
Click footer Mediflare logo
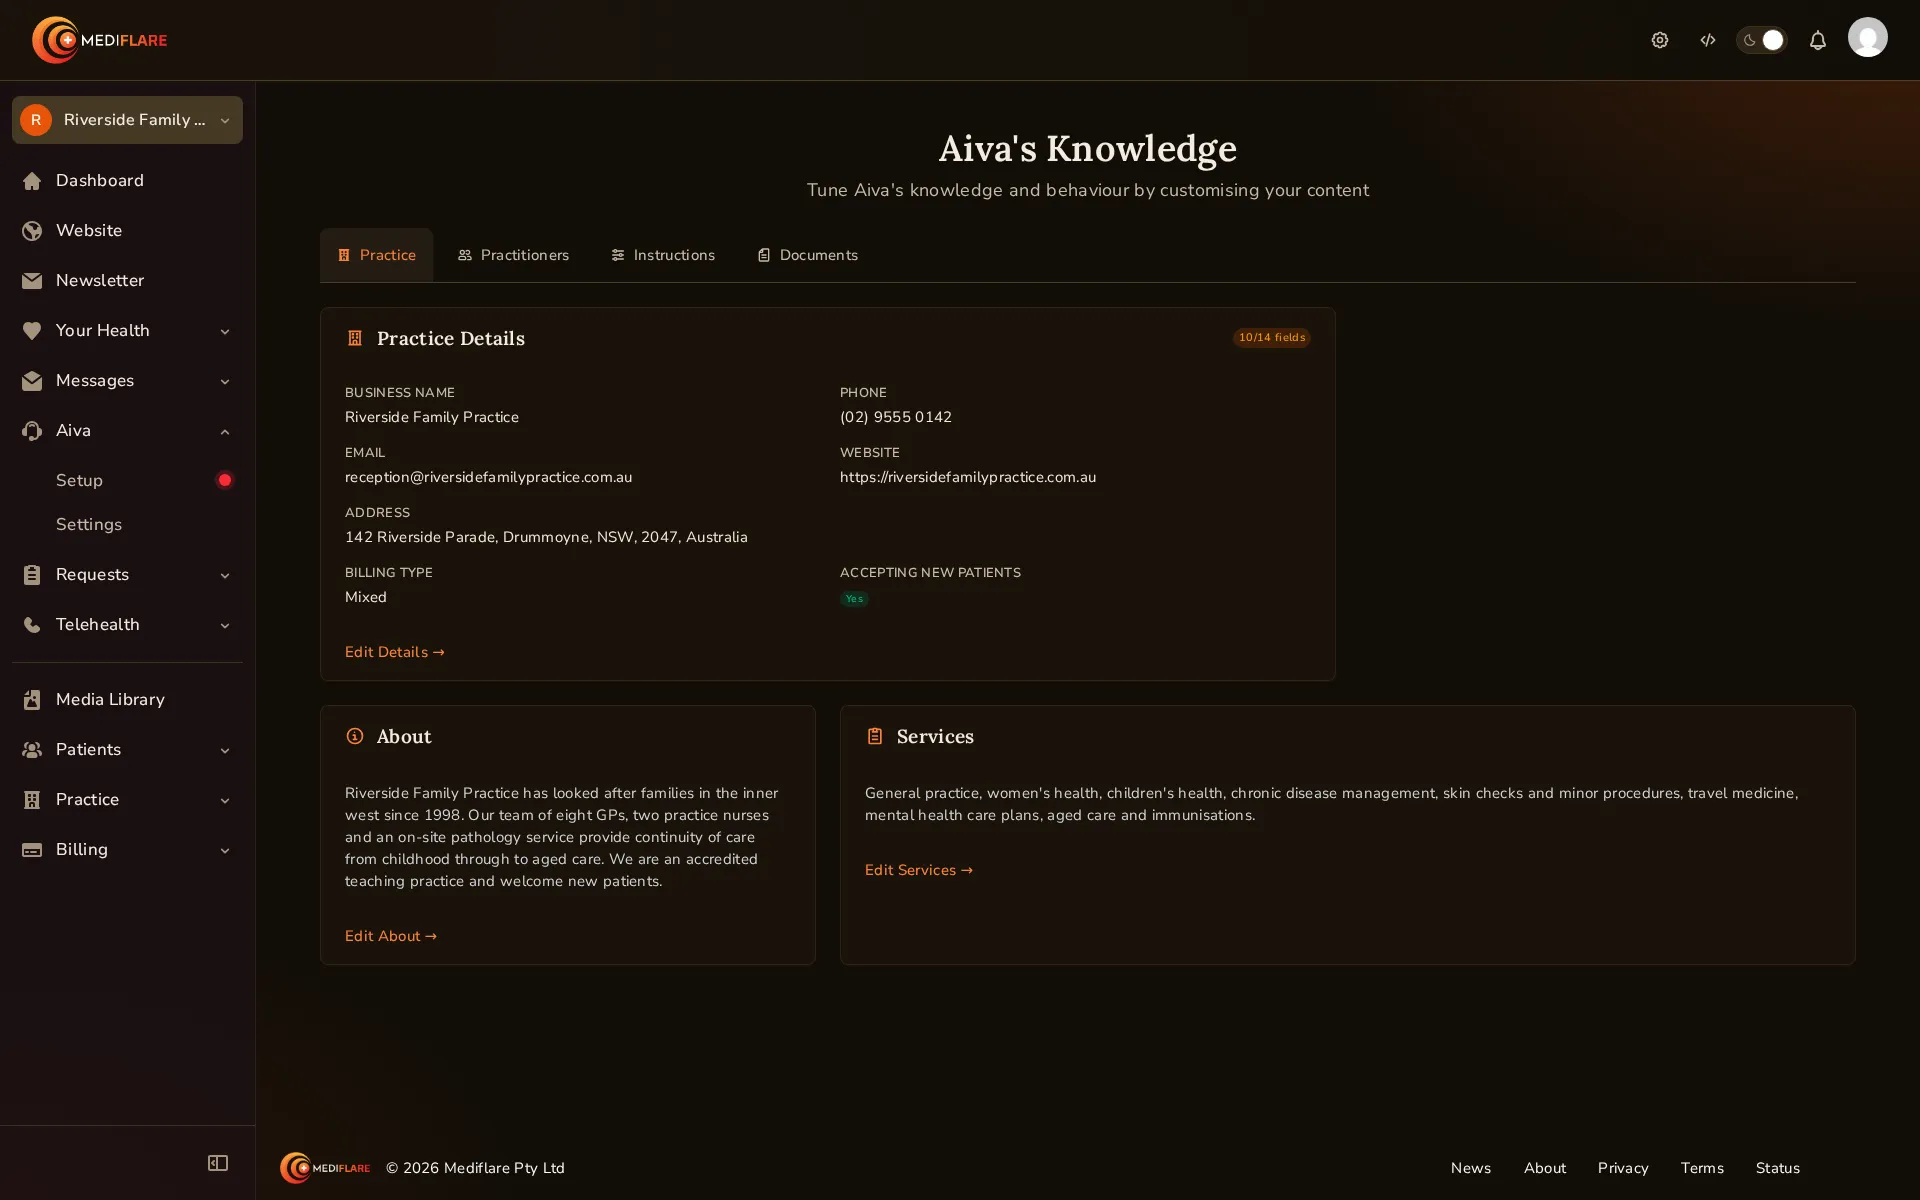pyautogui.click(x=325, y=1168)
